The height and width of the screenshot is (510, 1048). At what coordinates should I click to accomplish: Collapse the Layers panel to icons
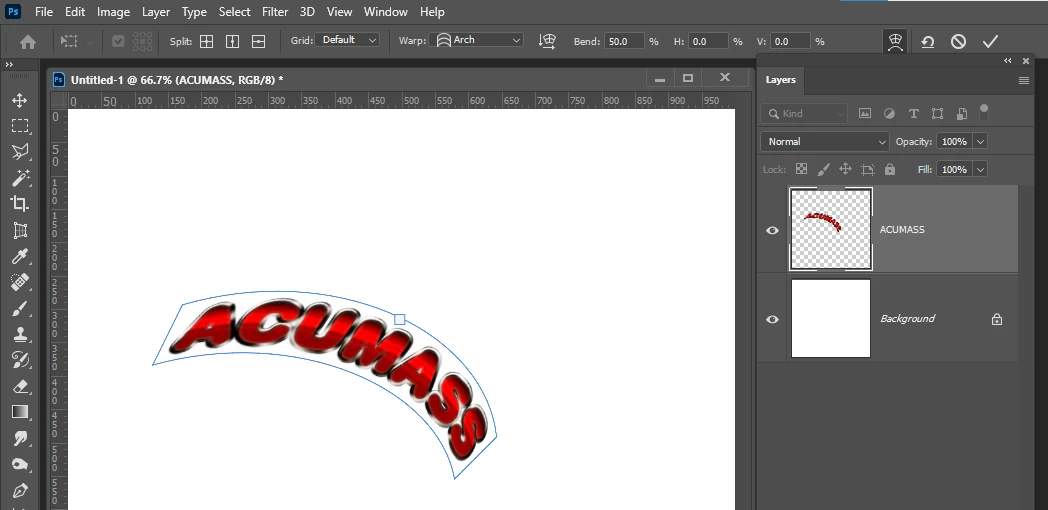pos(1008,61)
